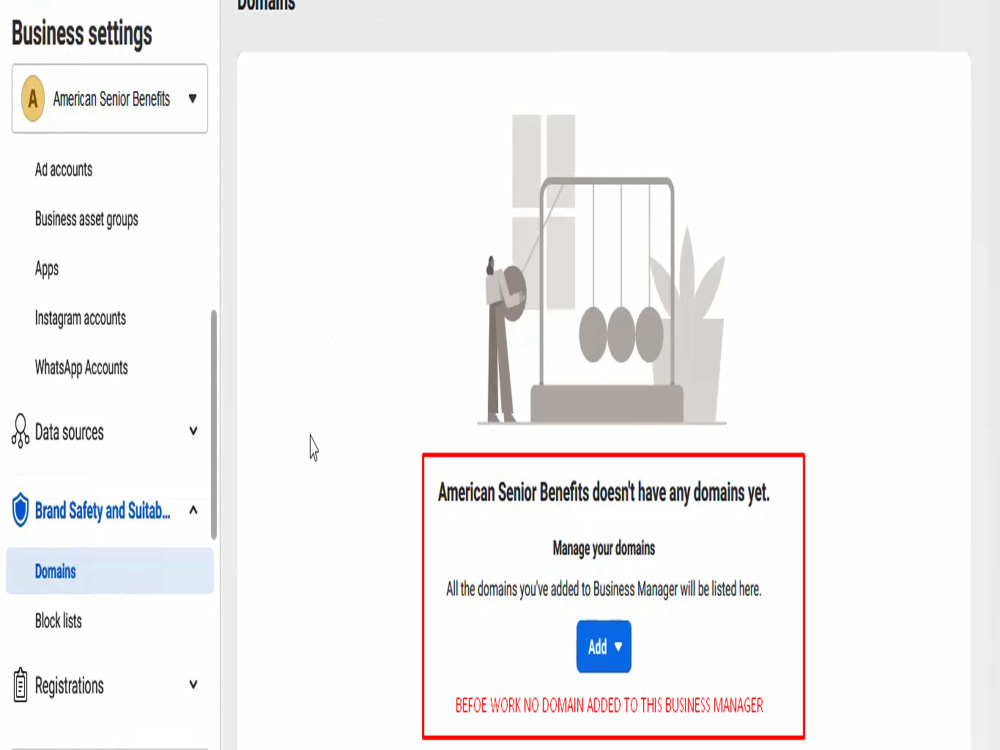Click 'All the domains you've added' description
The image size is (1000, 750).
603,589
